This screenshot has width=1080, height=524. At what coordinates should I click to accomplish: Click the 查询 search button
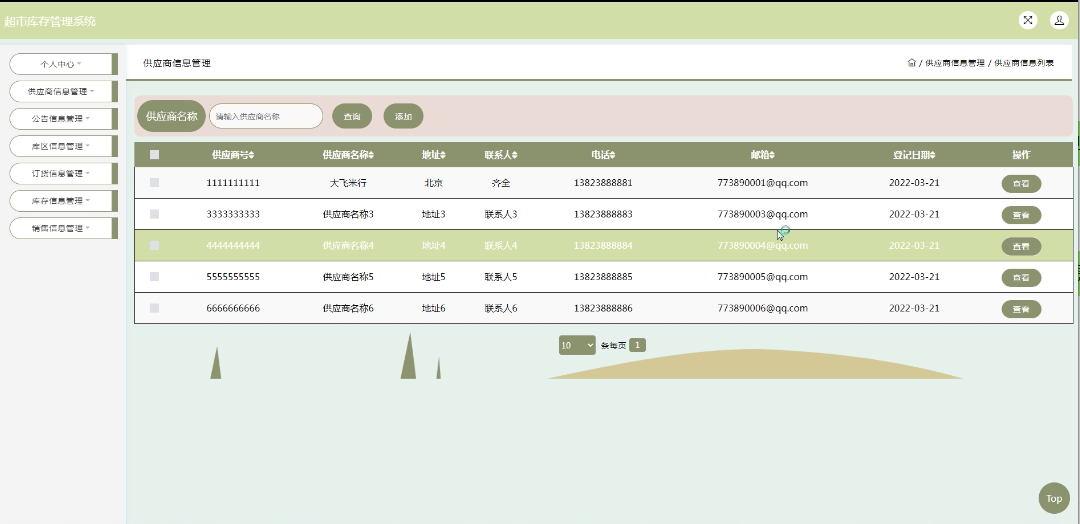(352, 116)
